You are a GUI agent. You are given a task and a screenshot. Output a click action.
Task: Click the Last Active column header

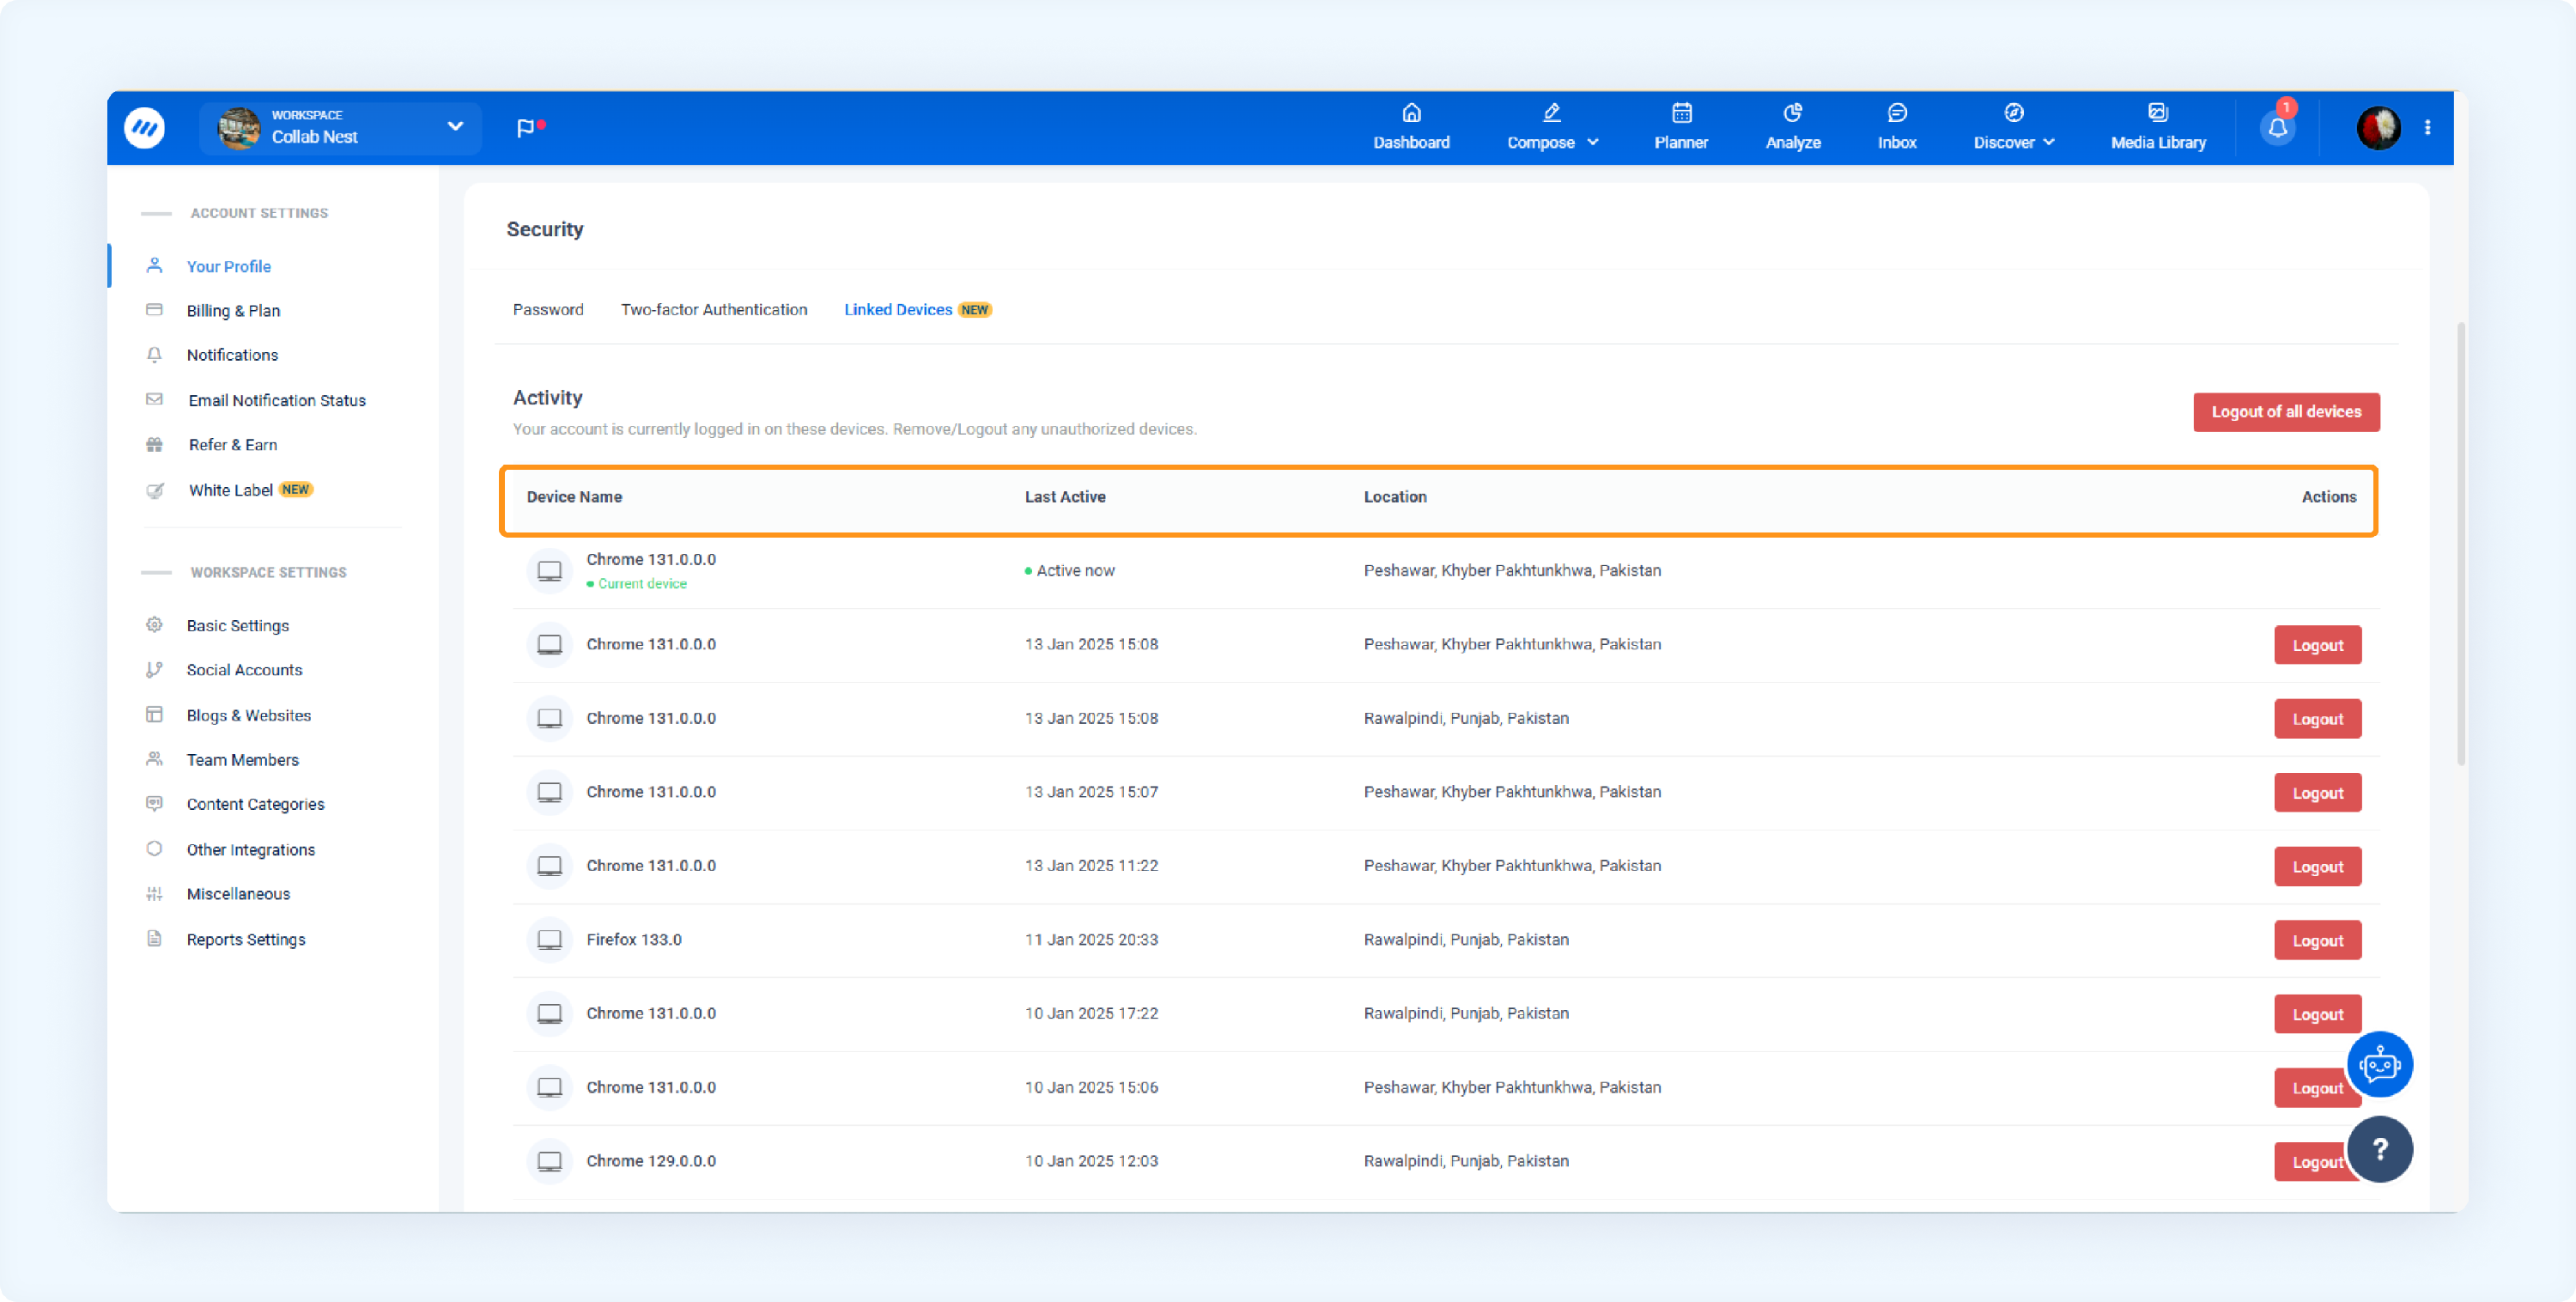tap(1065, 497)
